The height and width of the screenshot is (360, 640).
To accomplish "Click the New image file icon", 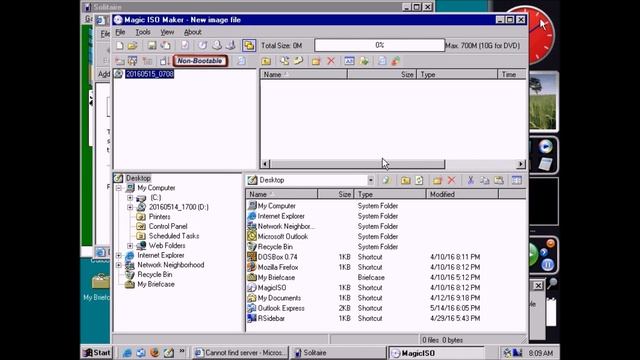I will tap(120, 45).
